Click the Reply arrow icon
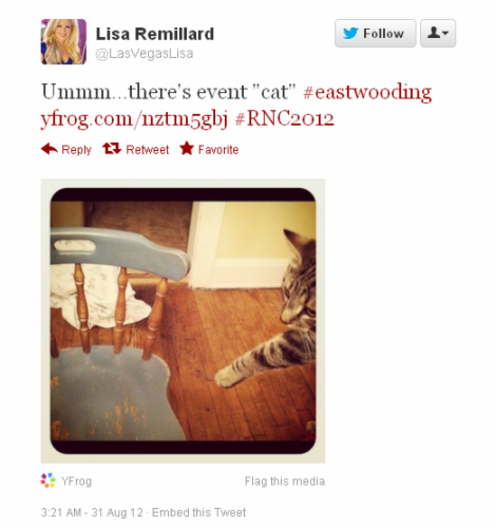This screenshot has width=496, height=528. coord(49,149)
